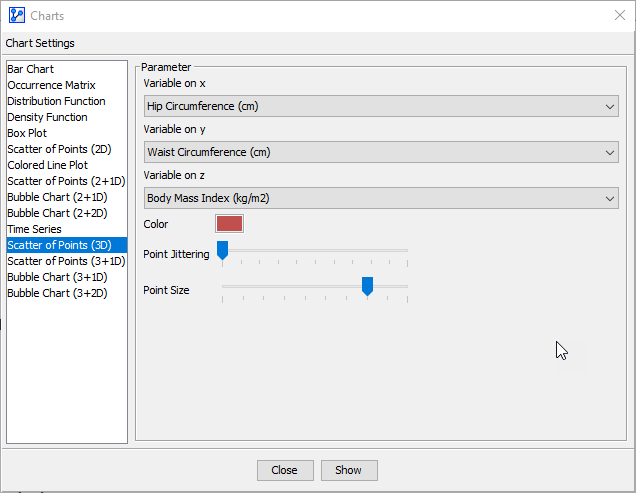Open the Variable on x dropdown
The image size is (636, 493).
[380, 106]
